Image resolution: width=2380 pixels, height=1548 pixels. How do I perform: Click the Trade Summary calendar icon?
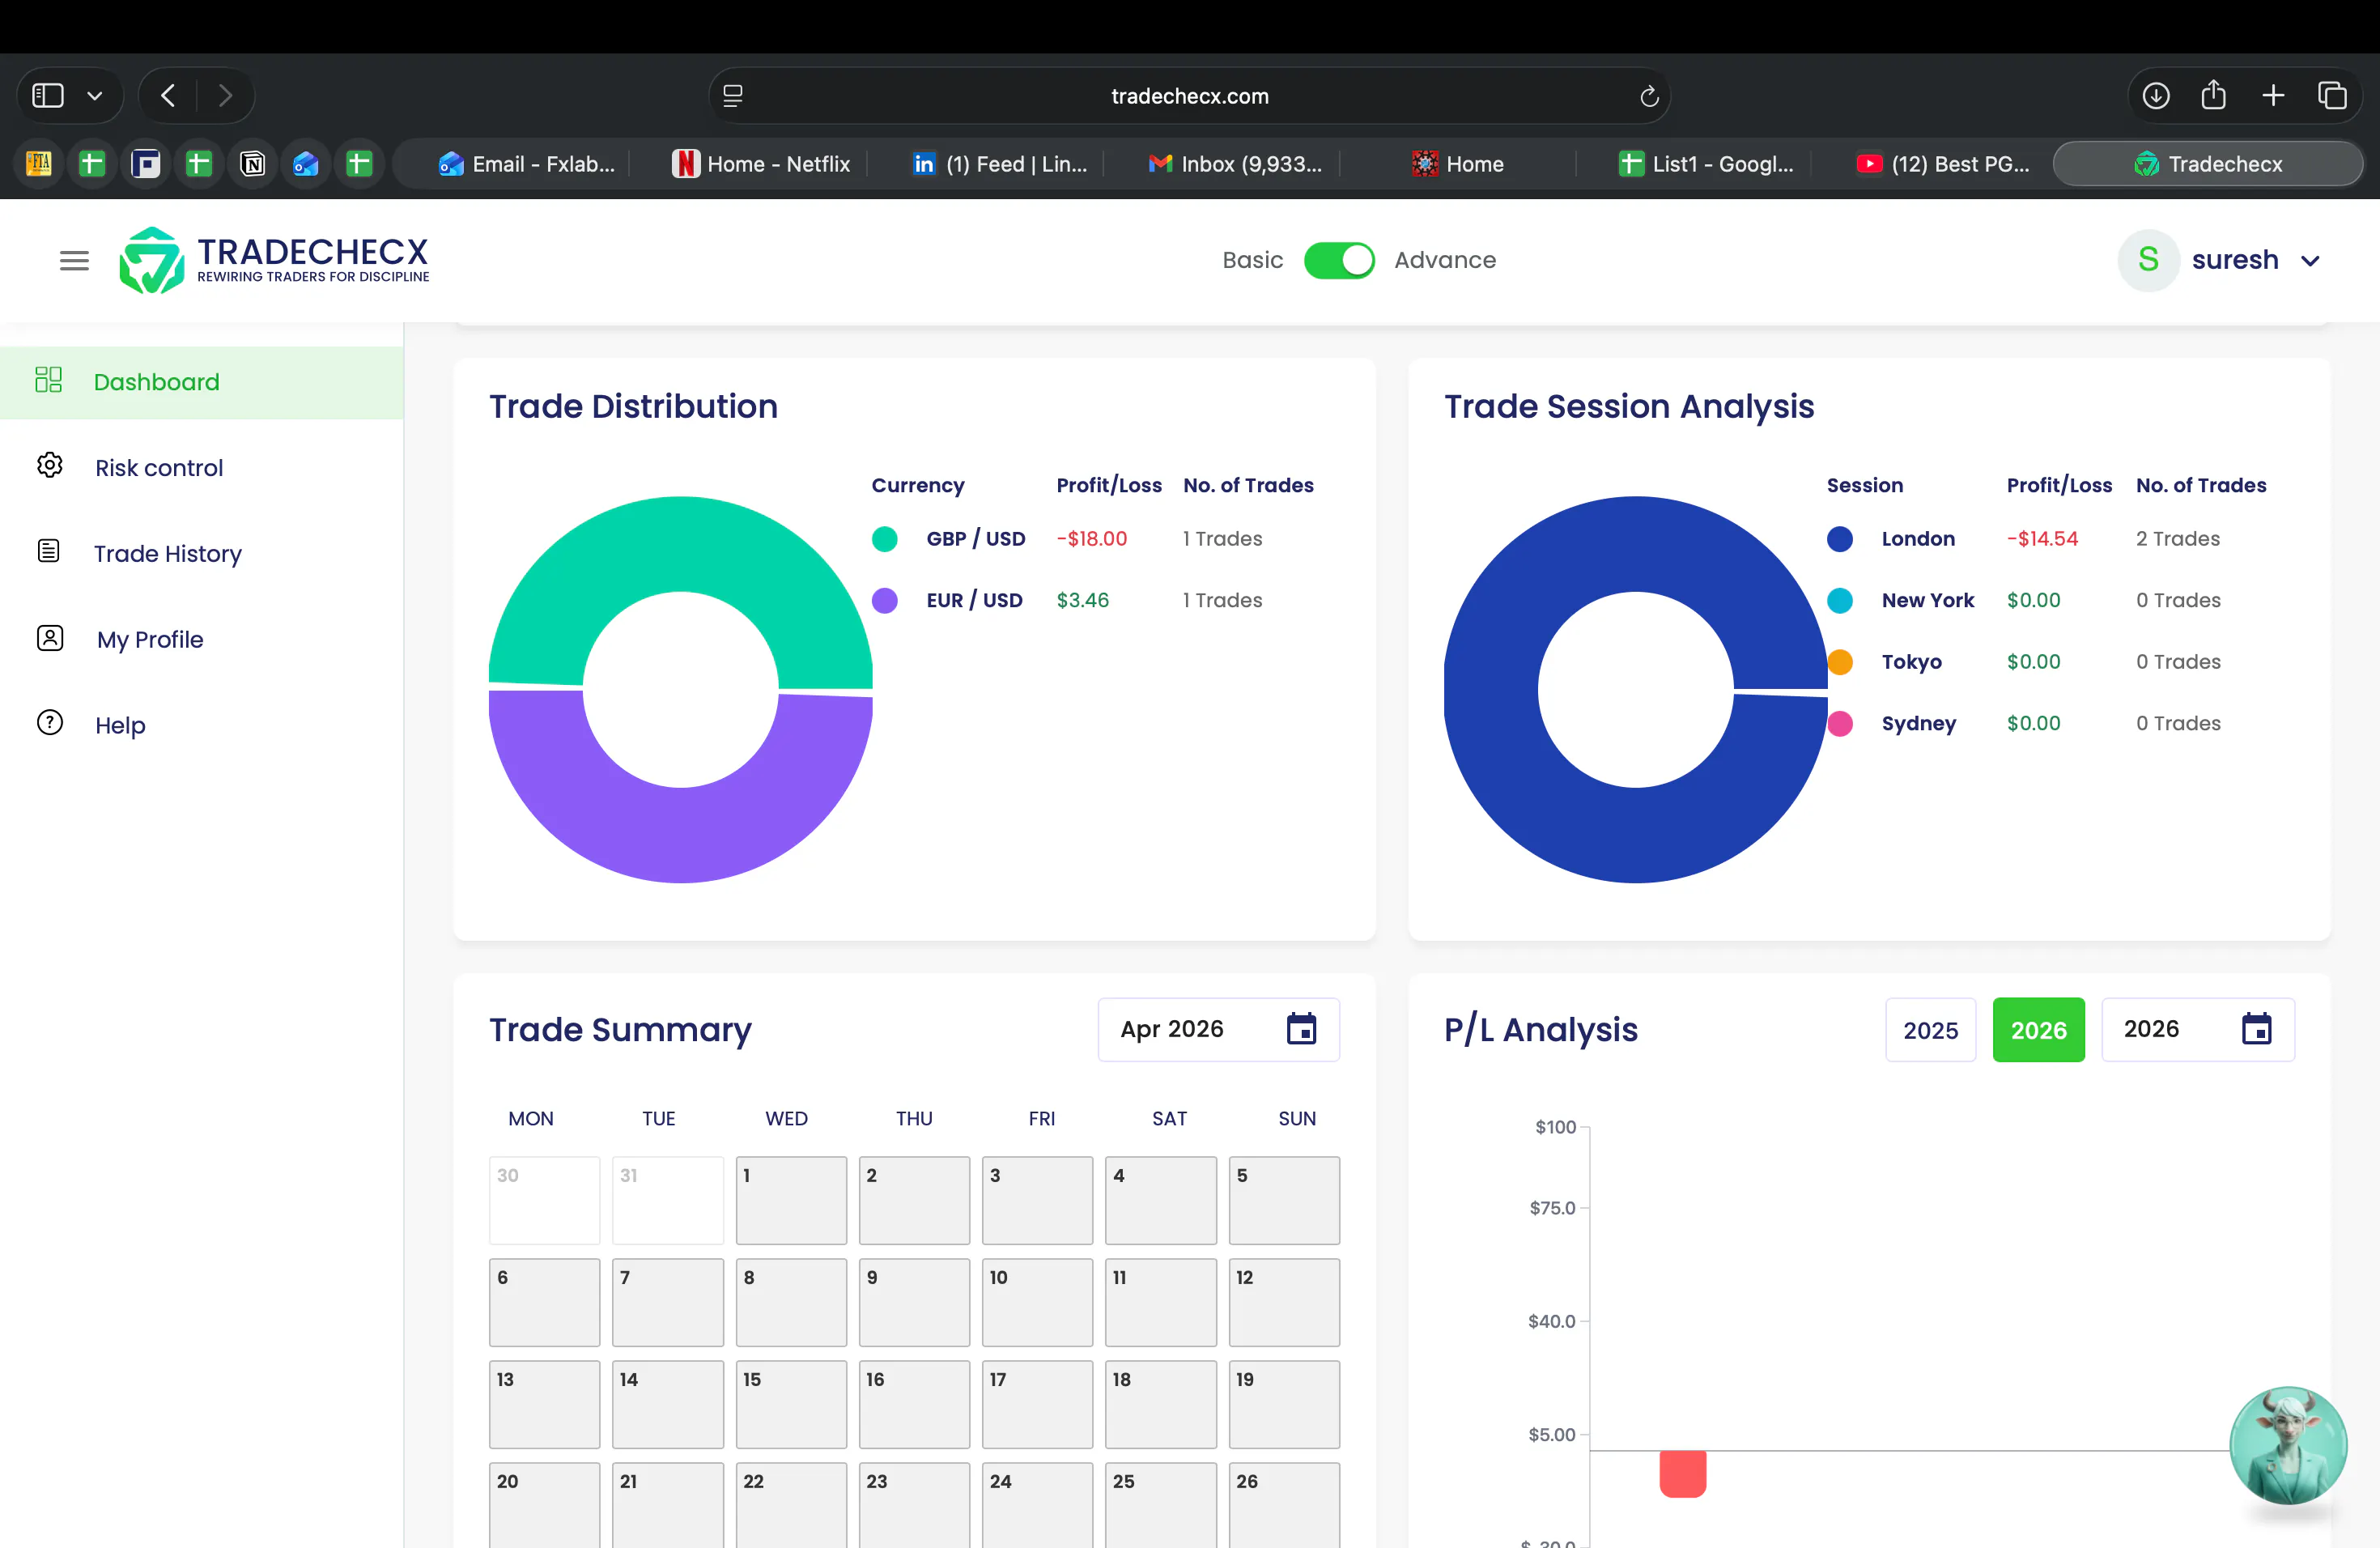[1301, 1029]
